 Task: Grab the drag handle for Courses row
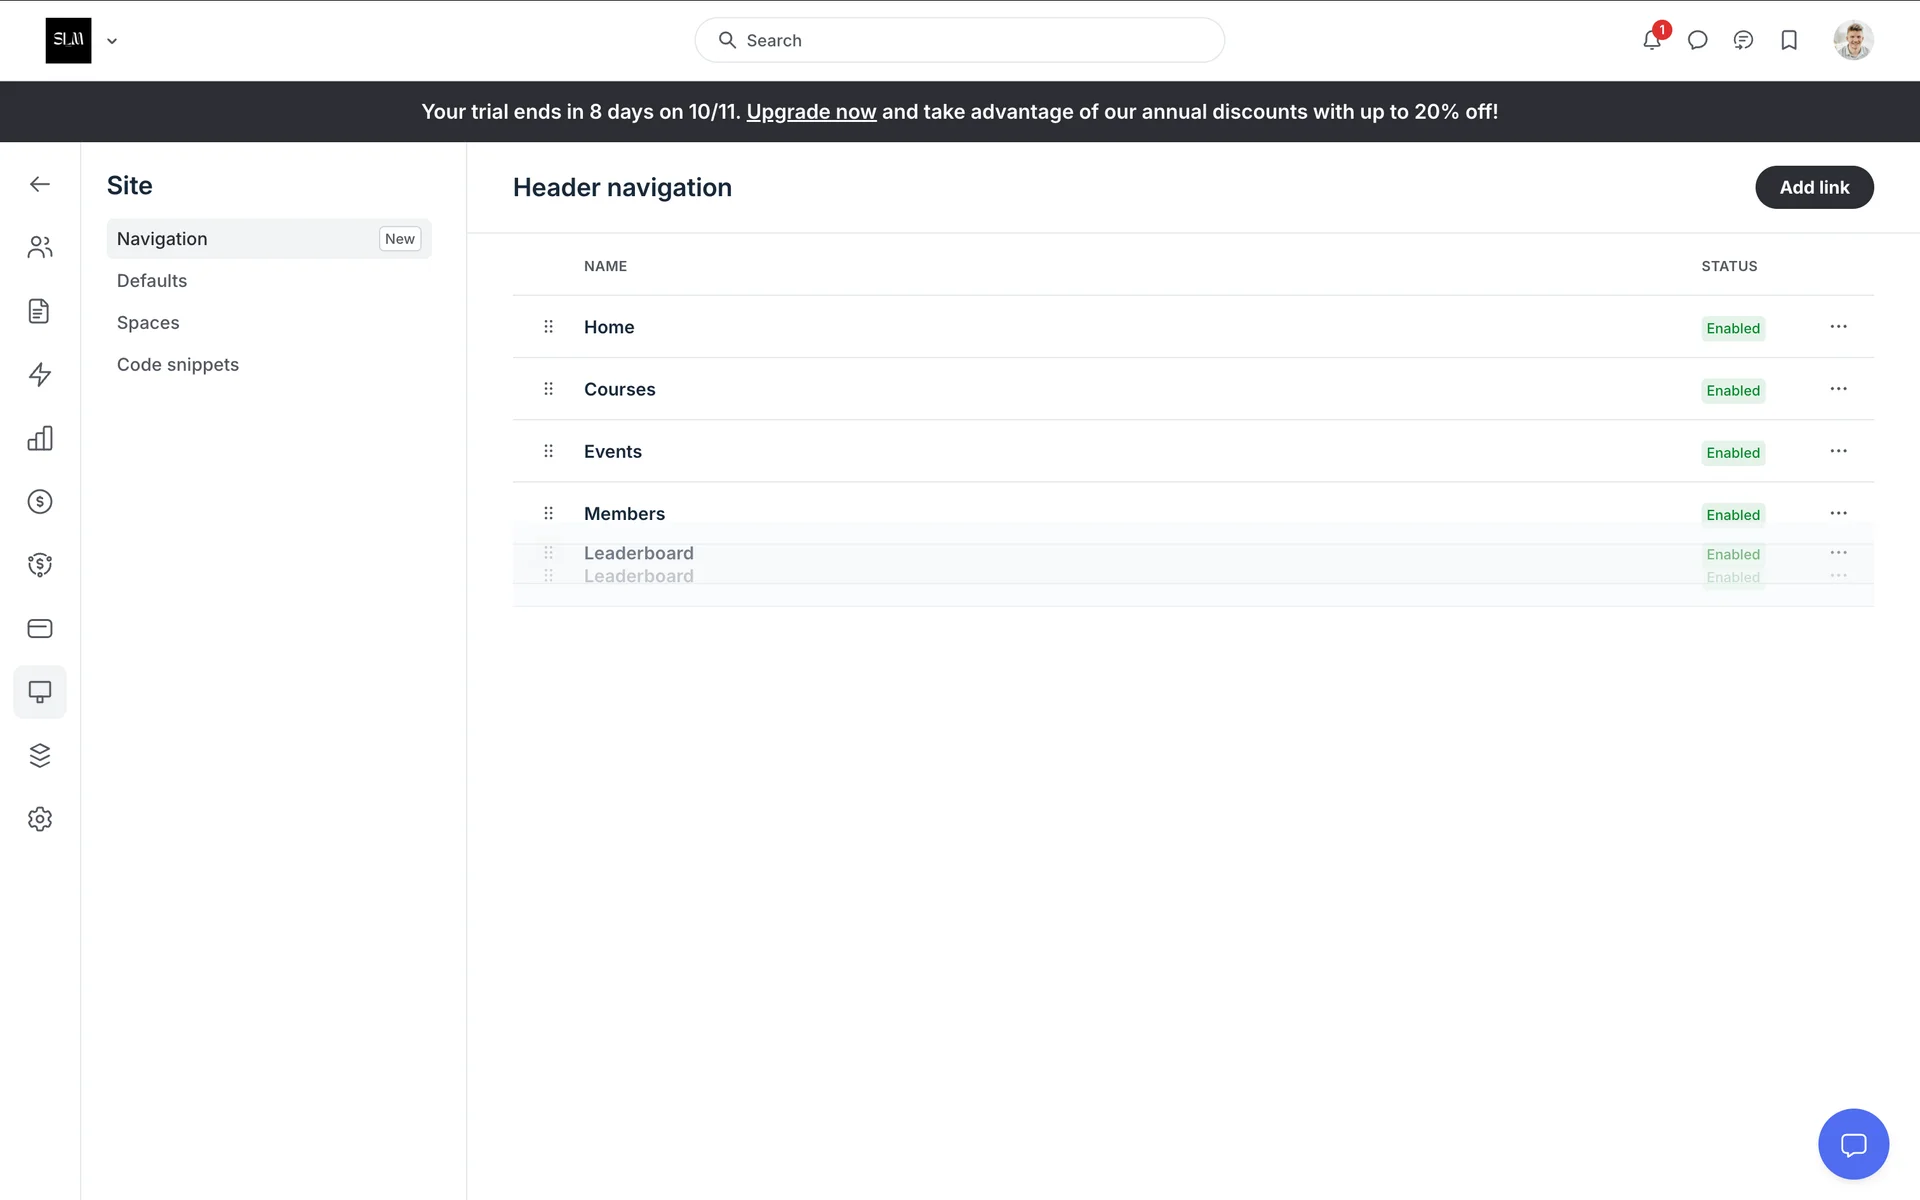[548, 389]
